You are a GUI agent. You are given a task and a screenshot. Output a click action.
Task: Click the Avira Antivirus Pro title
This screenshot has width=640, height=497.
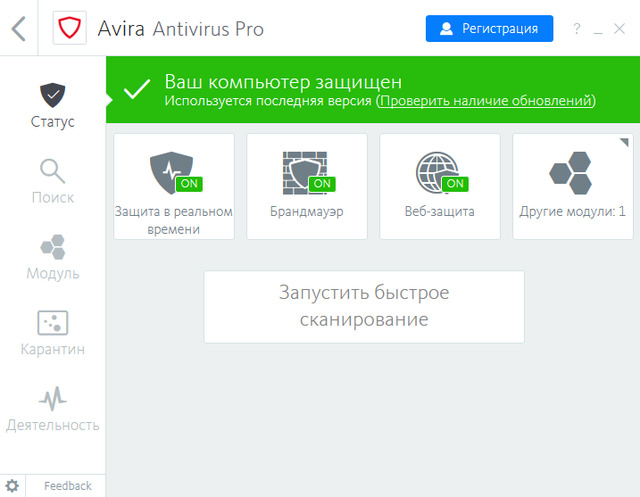181,29
